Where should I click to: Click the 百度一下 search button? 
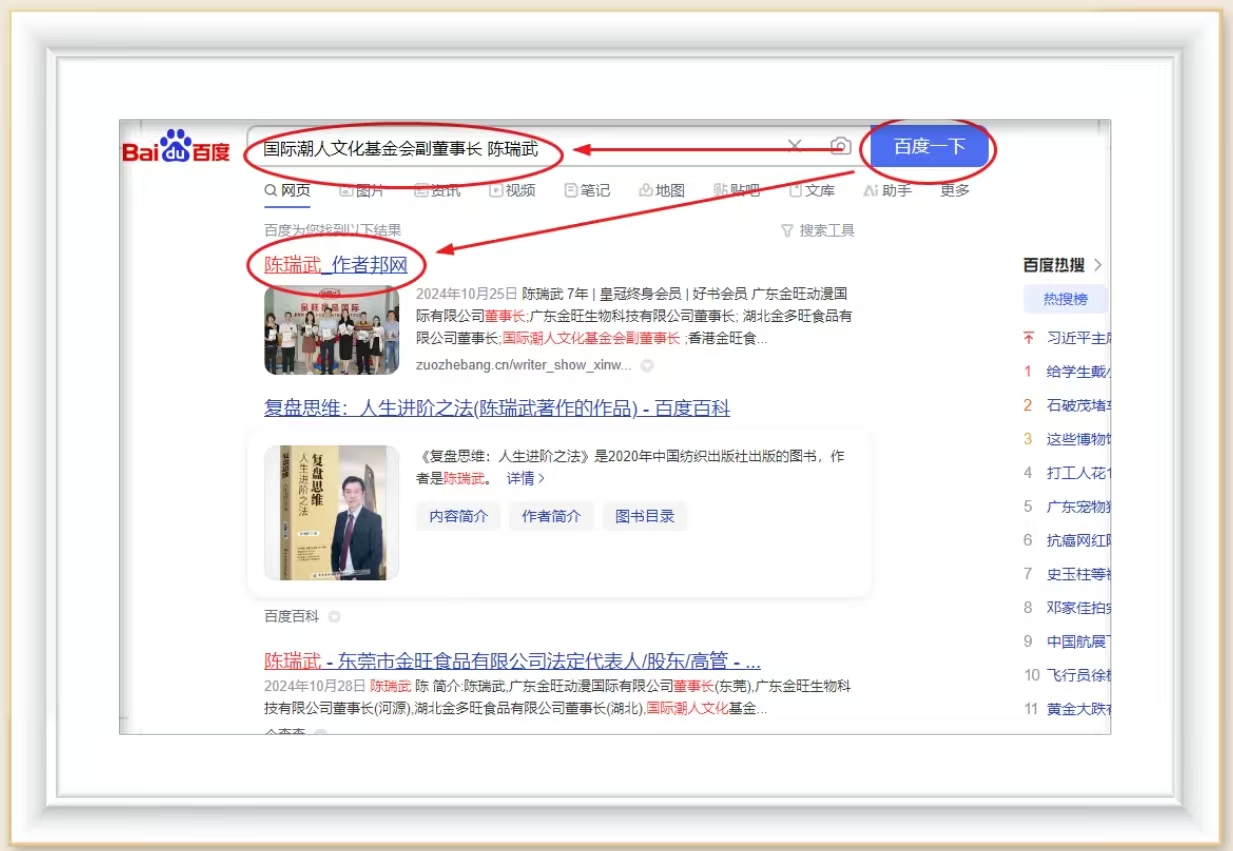(x=929, y=147)
